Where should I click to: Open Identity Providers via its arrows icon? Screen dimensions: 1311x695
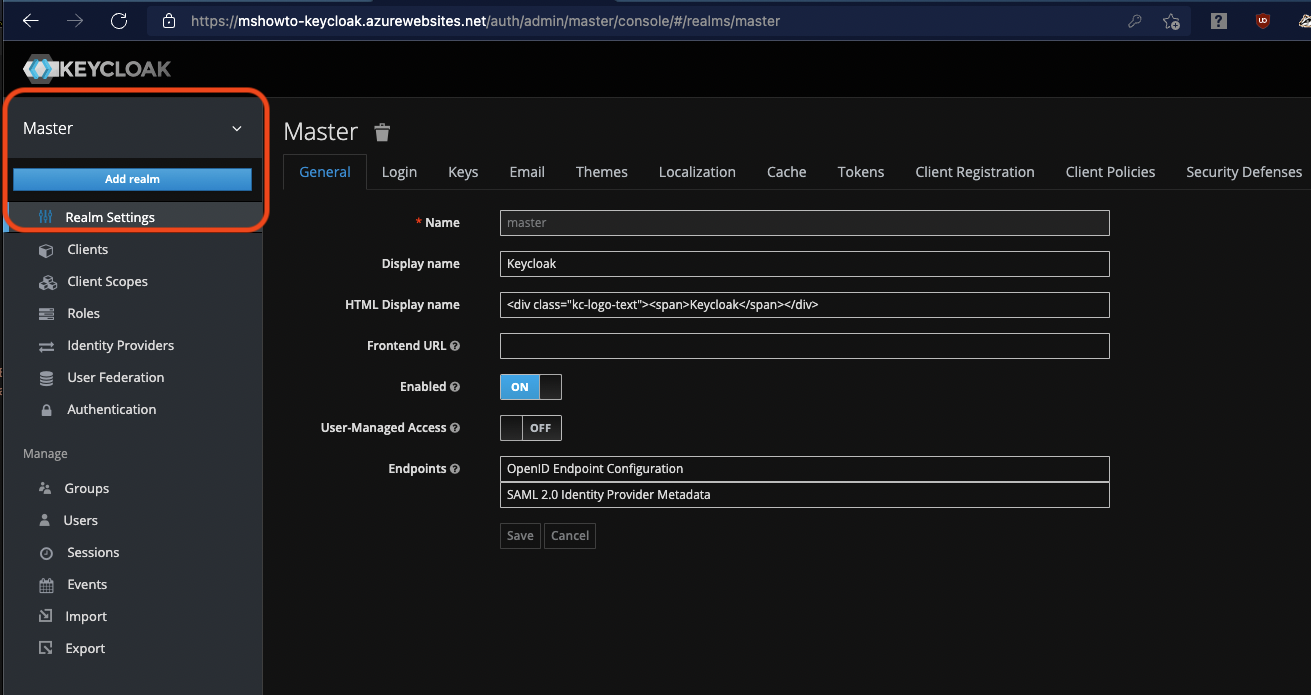coord(46,346)
